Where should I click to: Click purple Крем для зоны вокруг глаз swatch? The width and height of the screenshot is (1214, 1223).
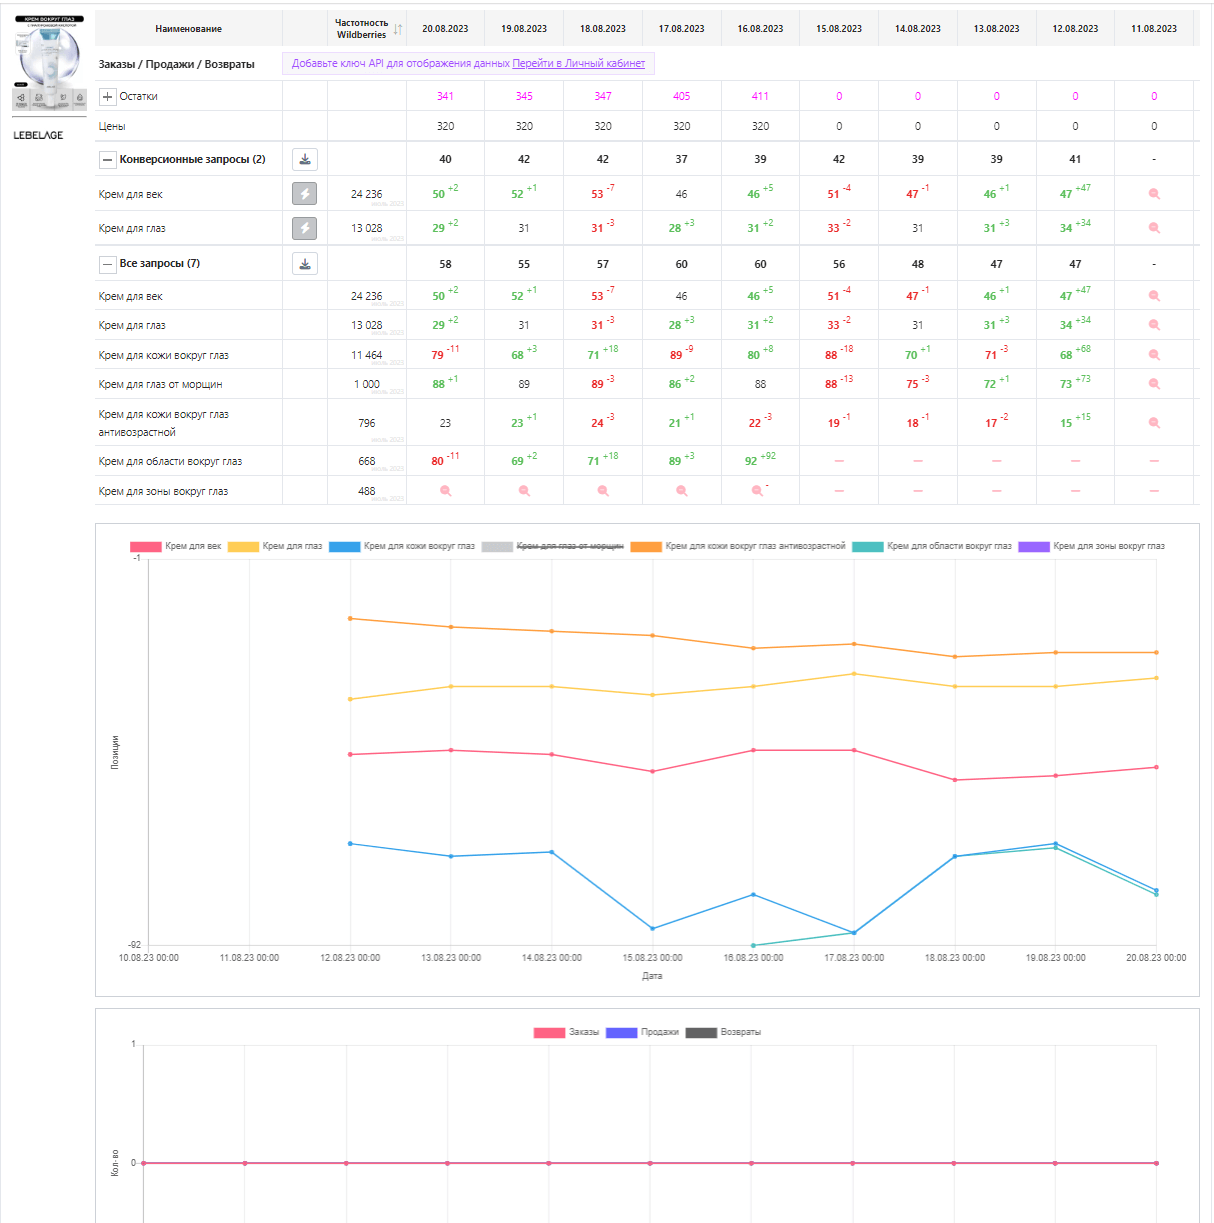(1033, 546)
